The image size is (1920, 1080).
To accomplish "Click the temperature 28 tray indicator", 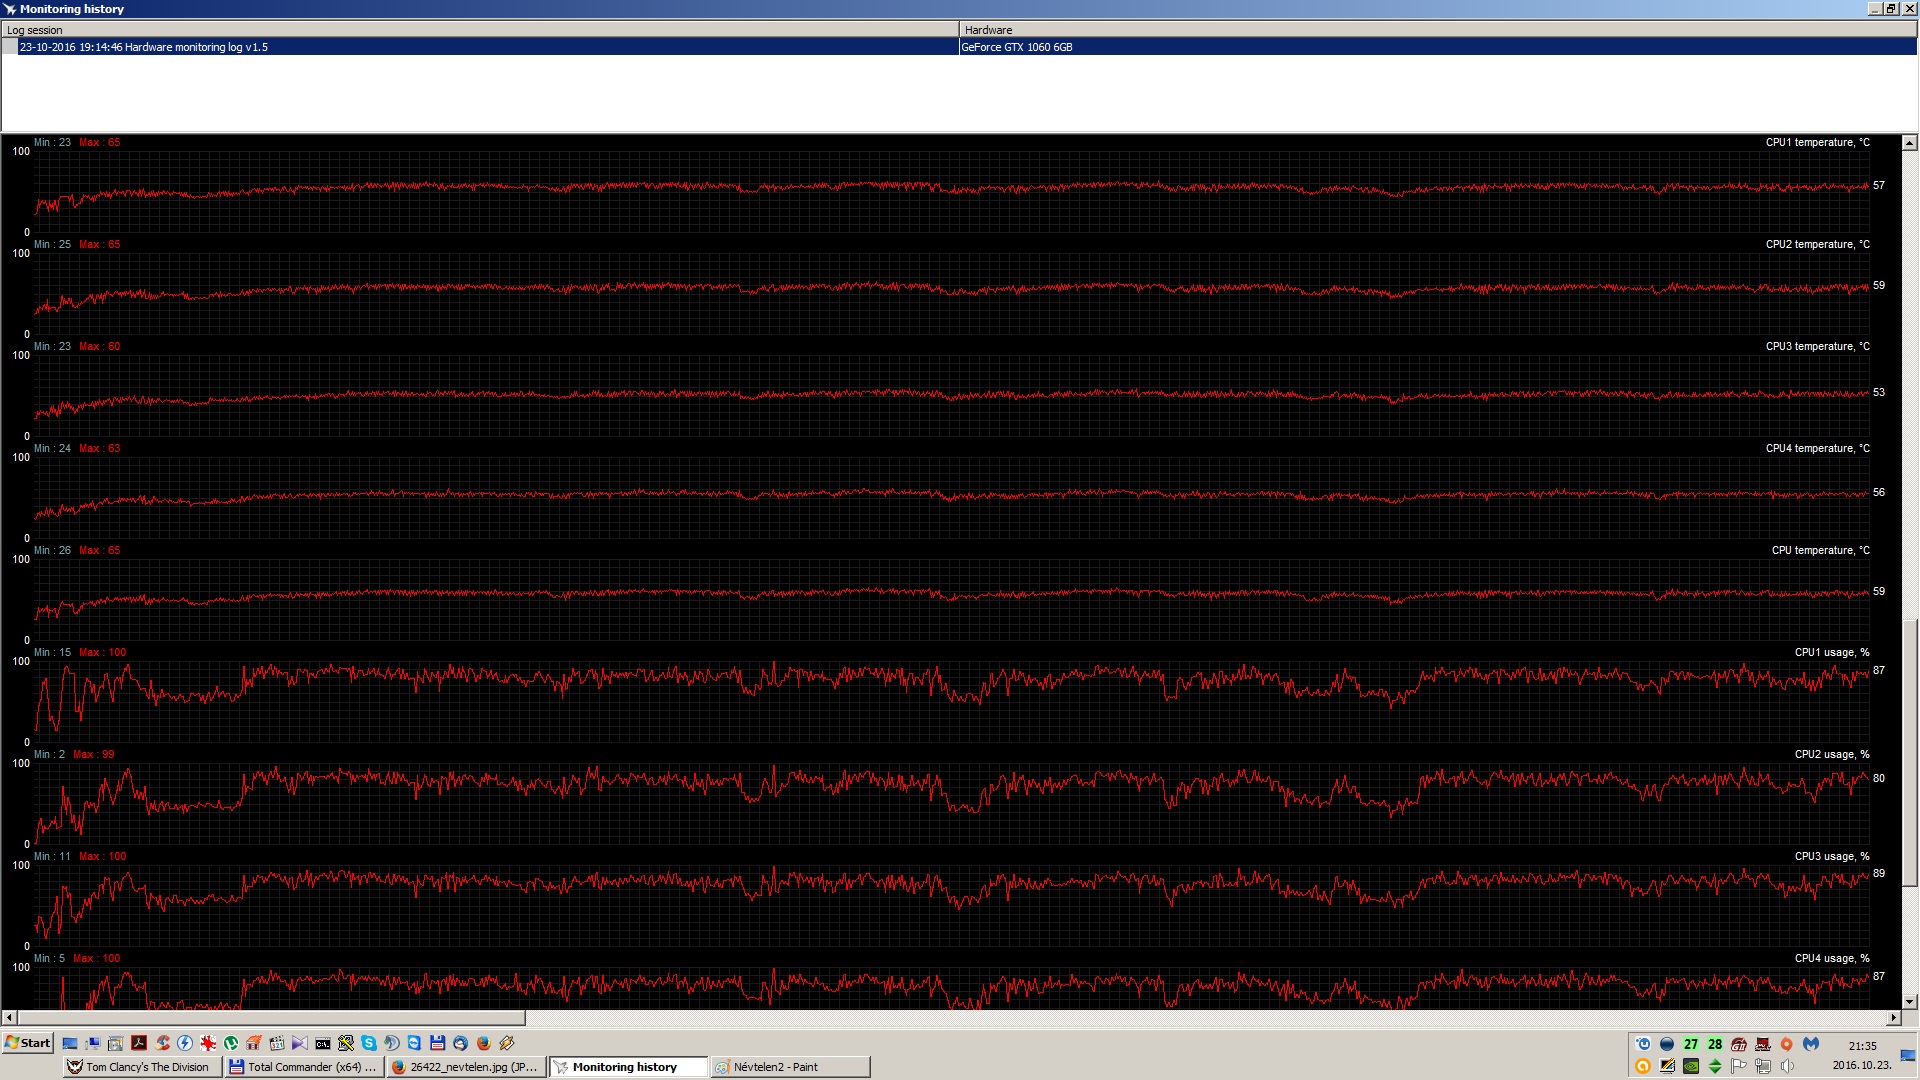I will pyautogui.click(x=1715, y=1044).
